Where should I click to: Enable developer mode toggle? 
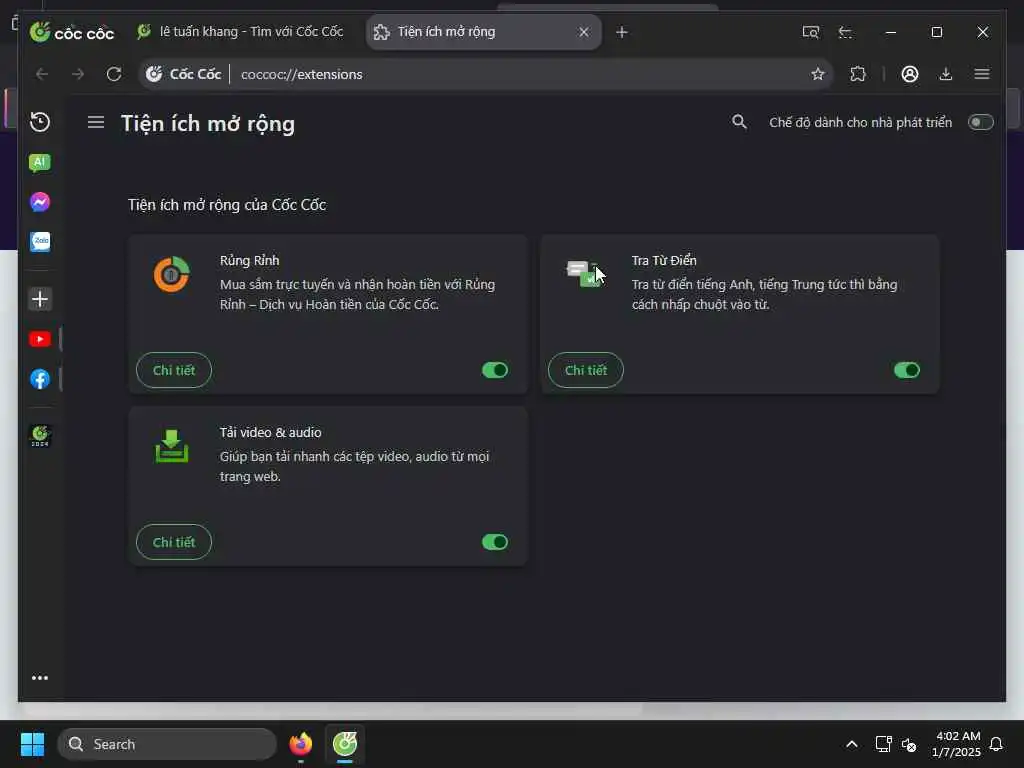coord(980,122)
